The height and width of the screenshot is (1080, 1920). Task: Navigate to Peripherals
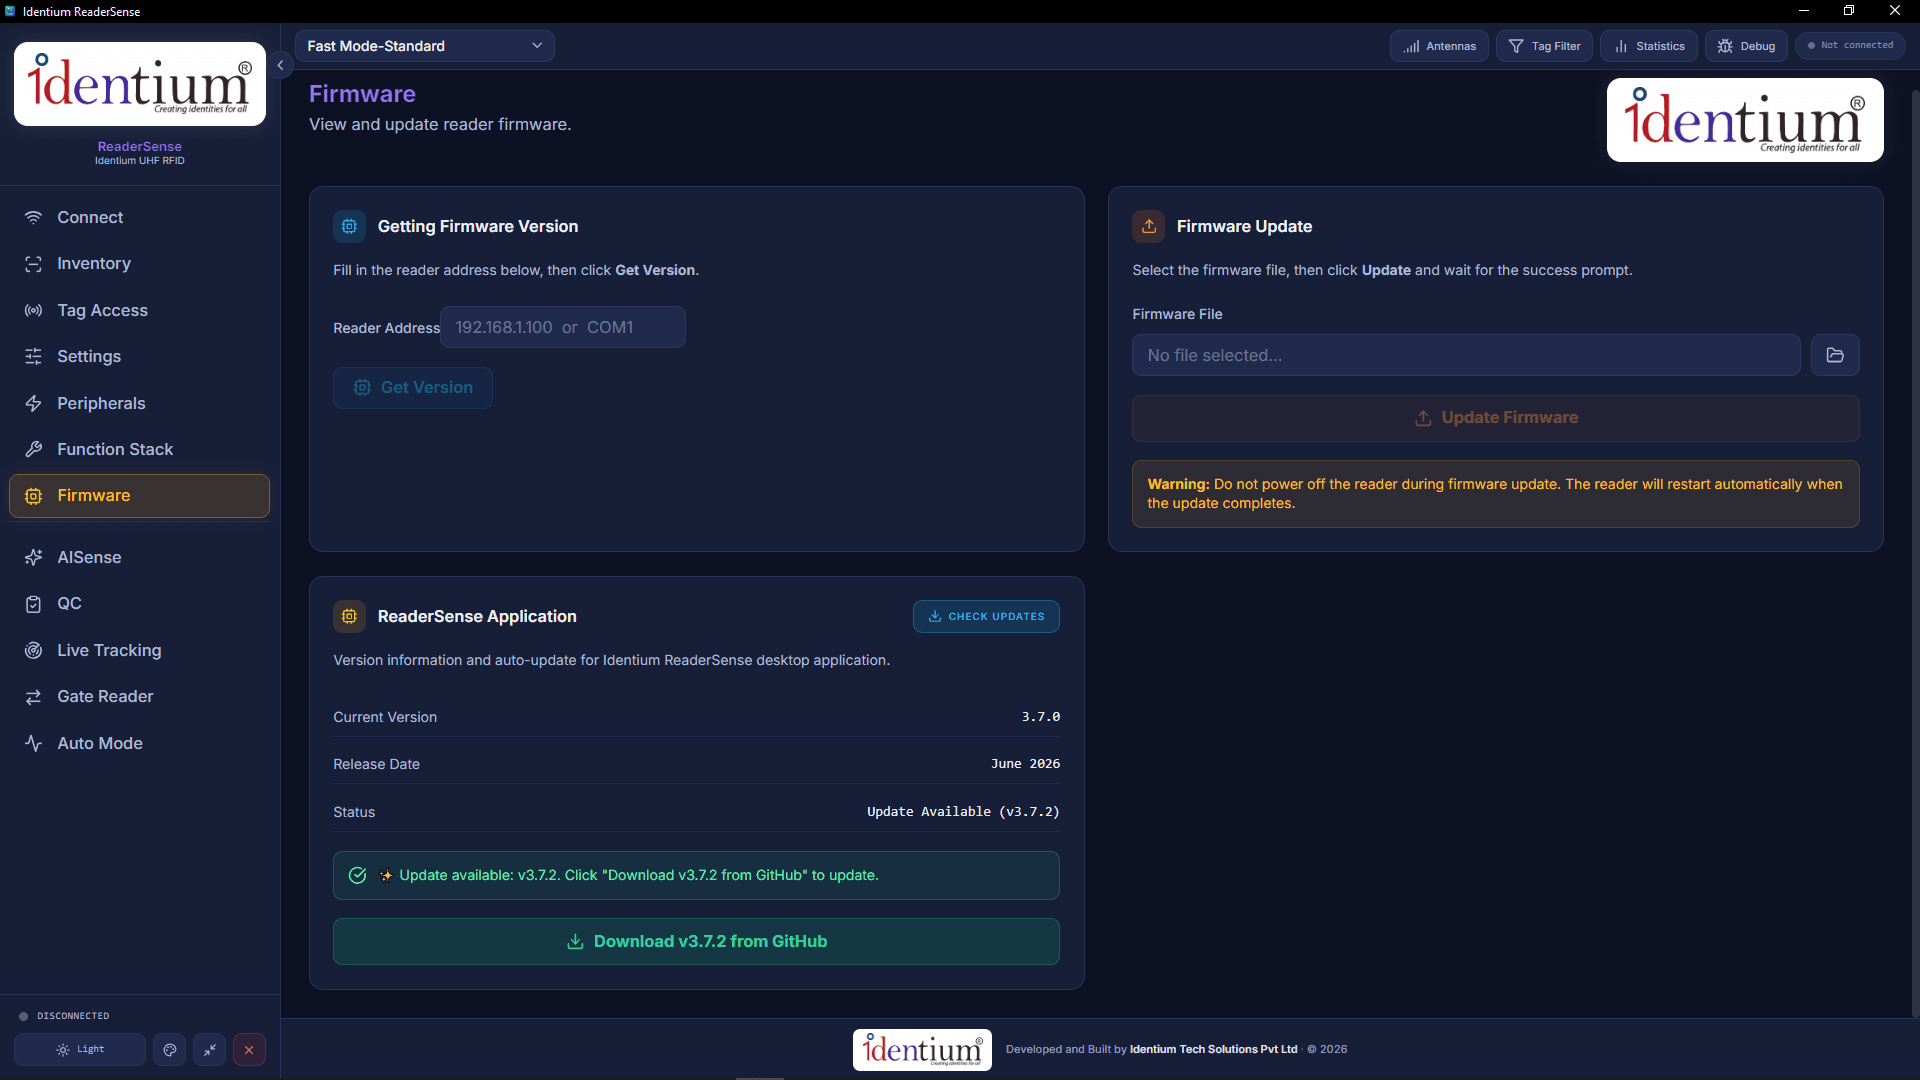coord(139,403)
